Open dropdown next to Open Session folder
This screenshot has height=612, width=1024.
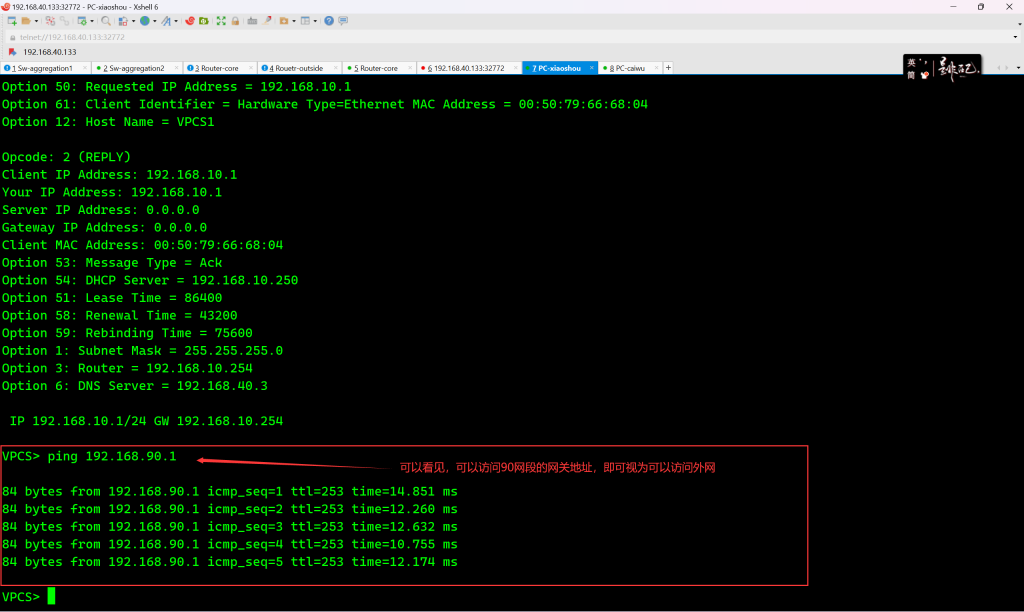click(x=34, y=21)
